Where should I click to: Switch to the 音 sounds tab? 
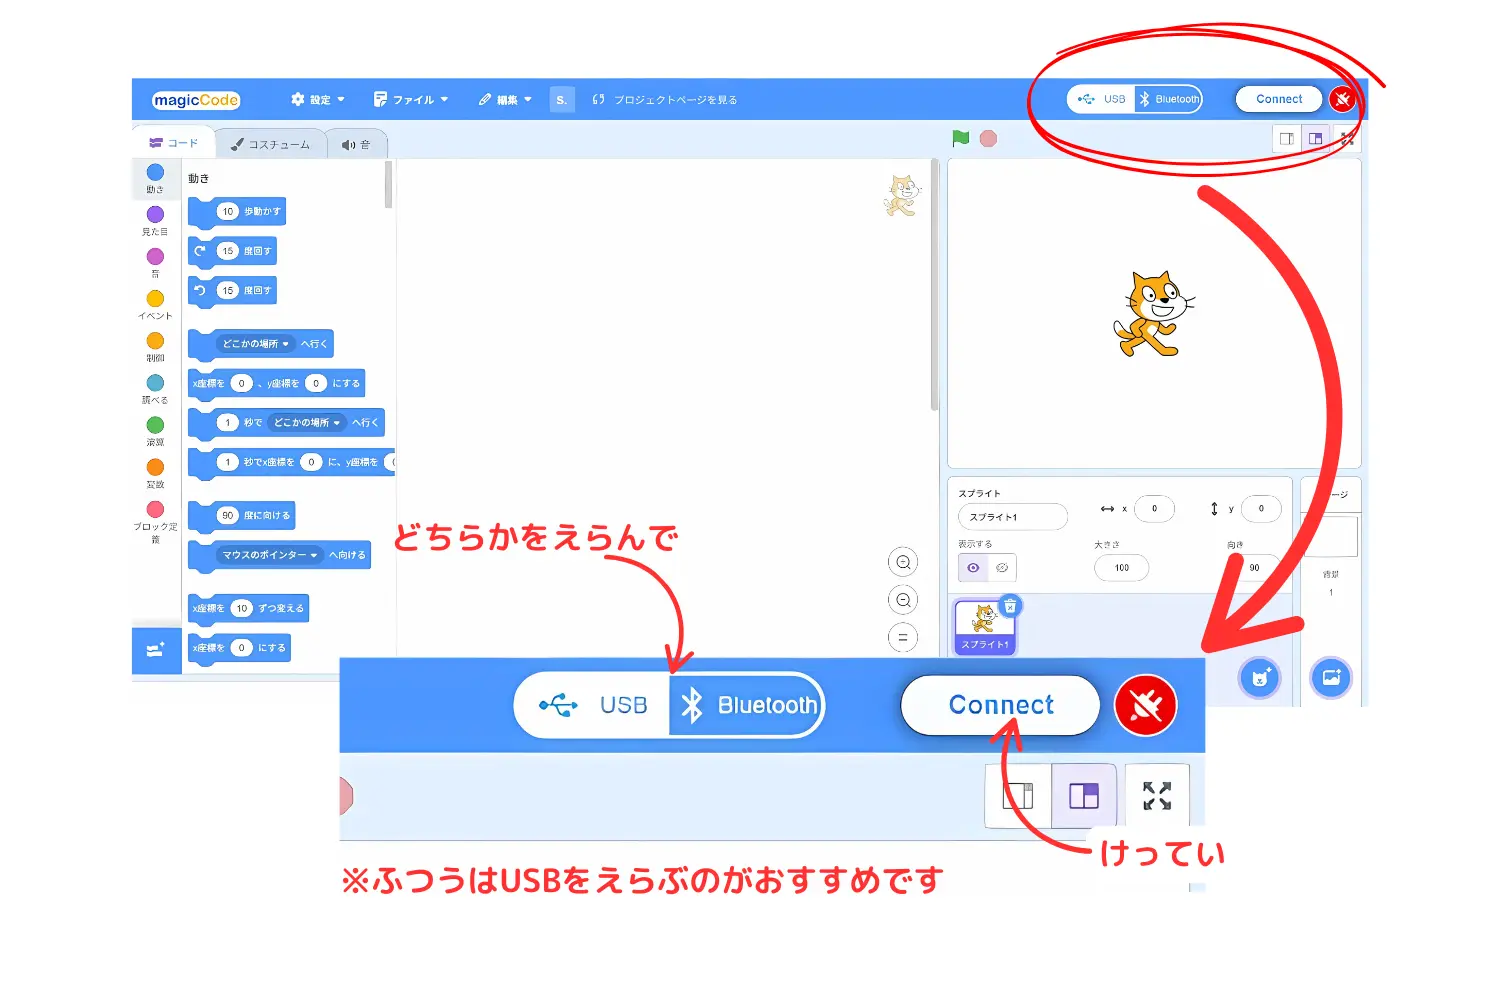pos(356,145)
